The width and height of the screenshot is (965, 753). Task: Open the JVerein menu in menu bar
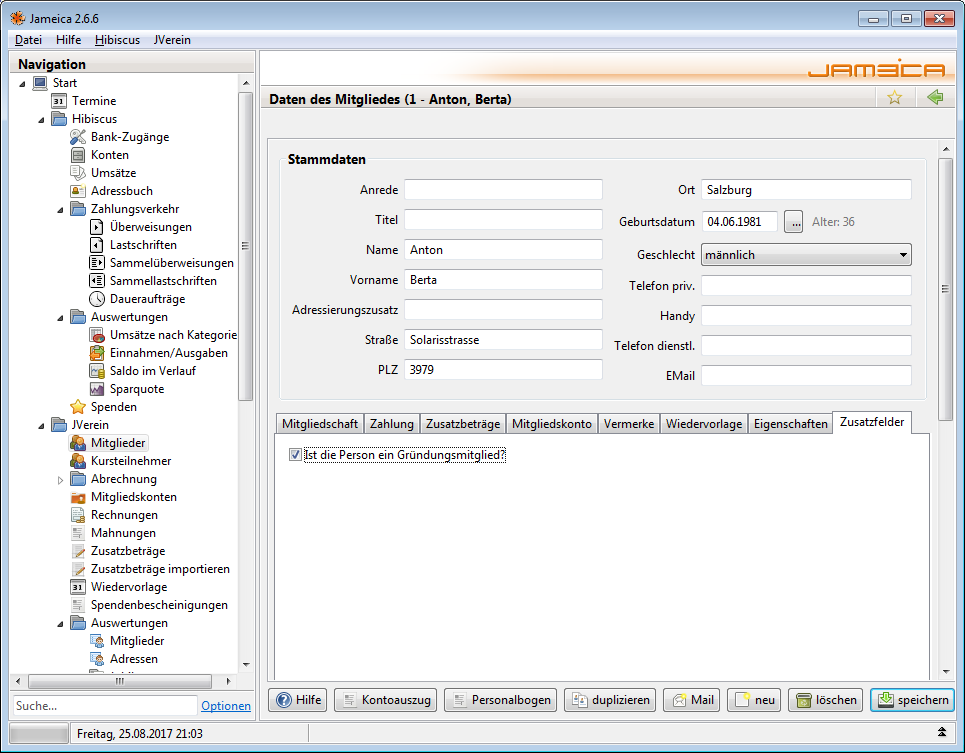172,40
